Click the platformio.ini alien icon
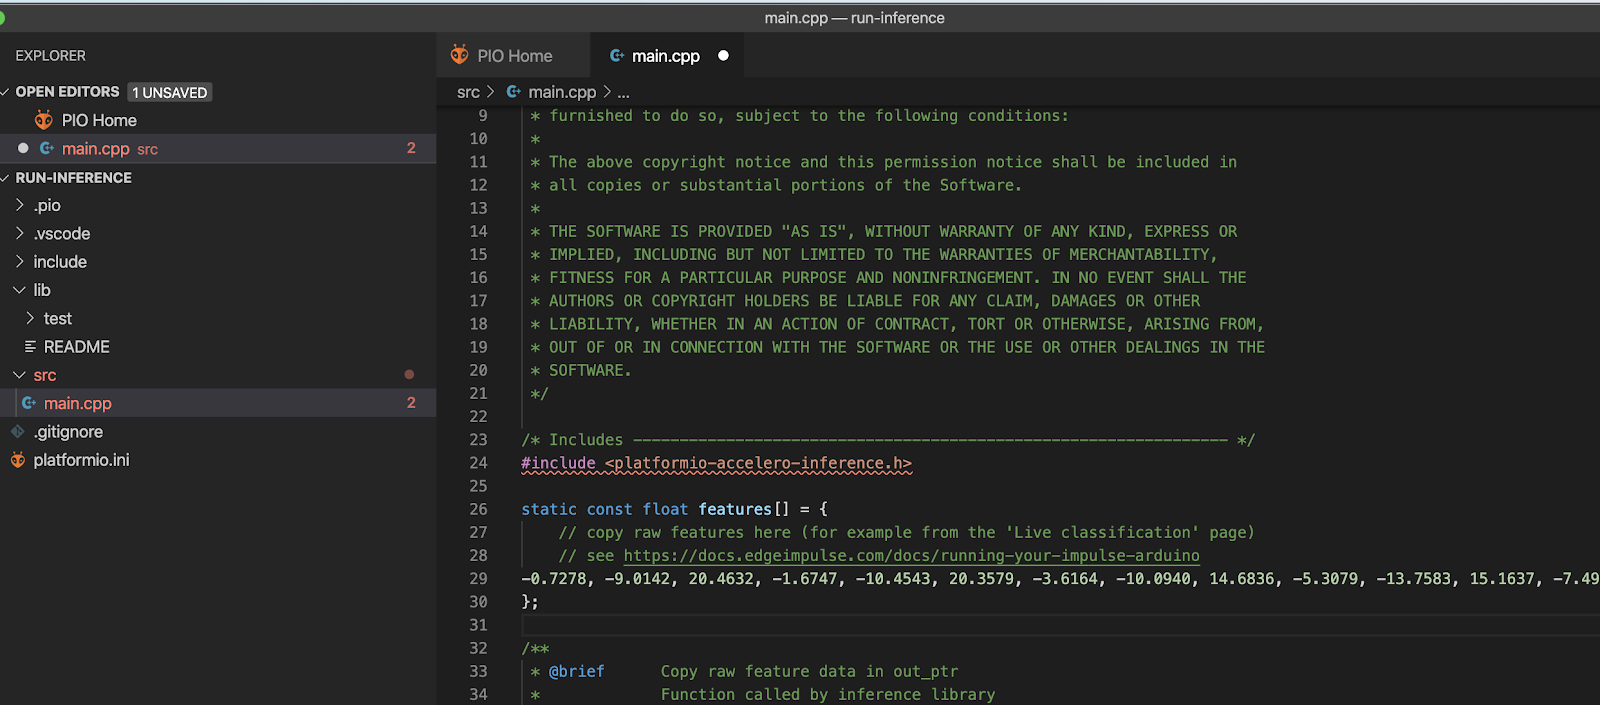1600x705 pixels. pos(17,460)
